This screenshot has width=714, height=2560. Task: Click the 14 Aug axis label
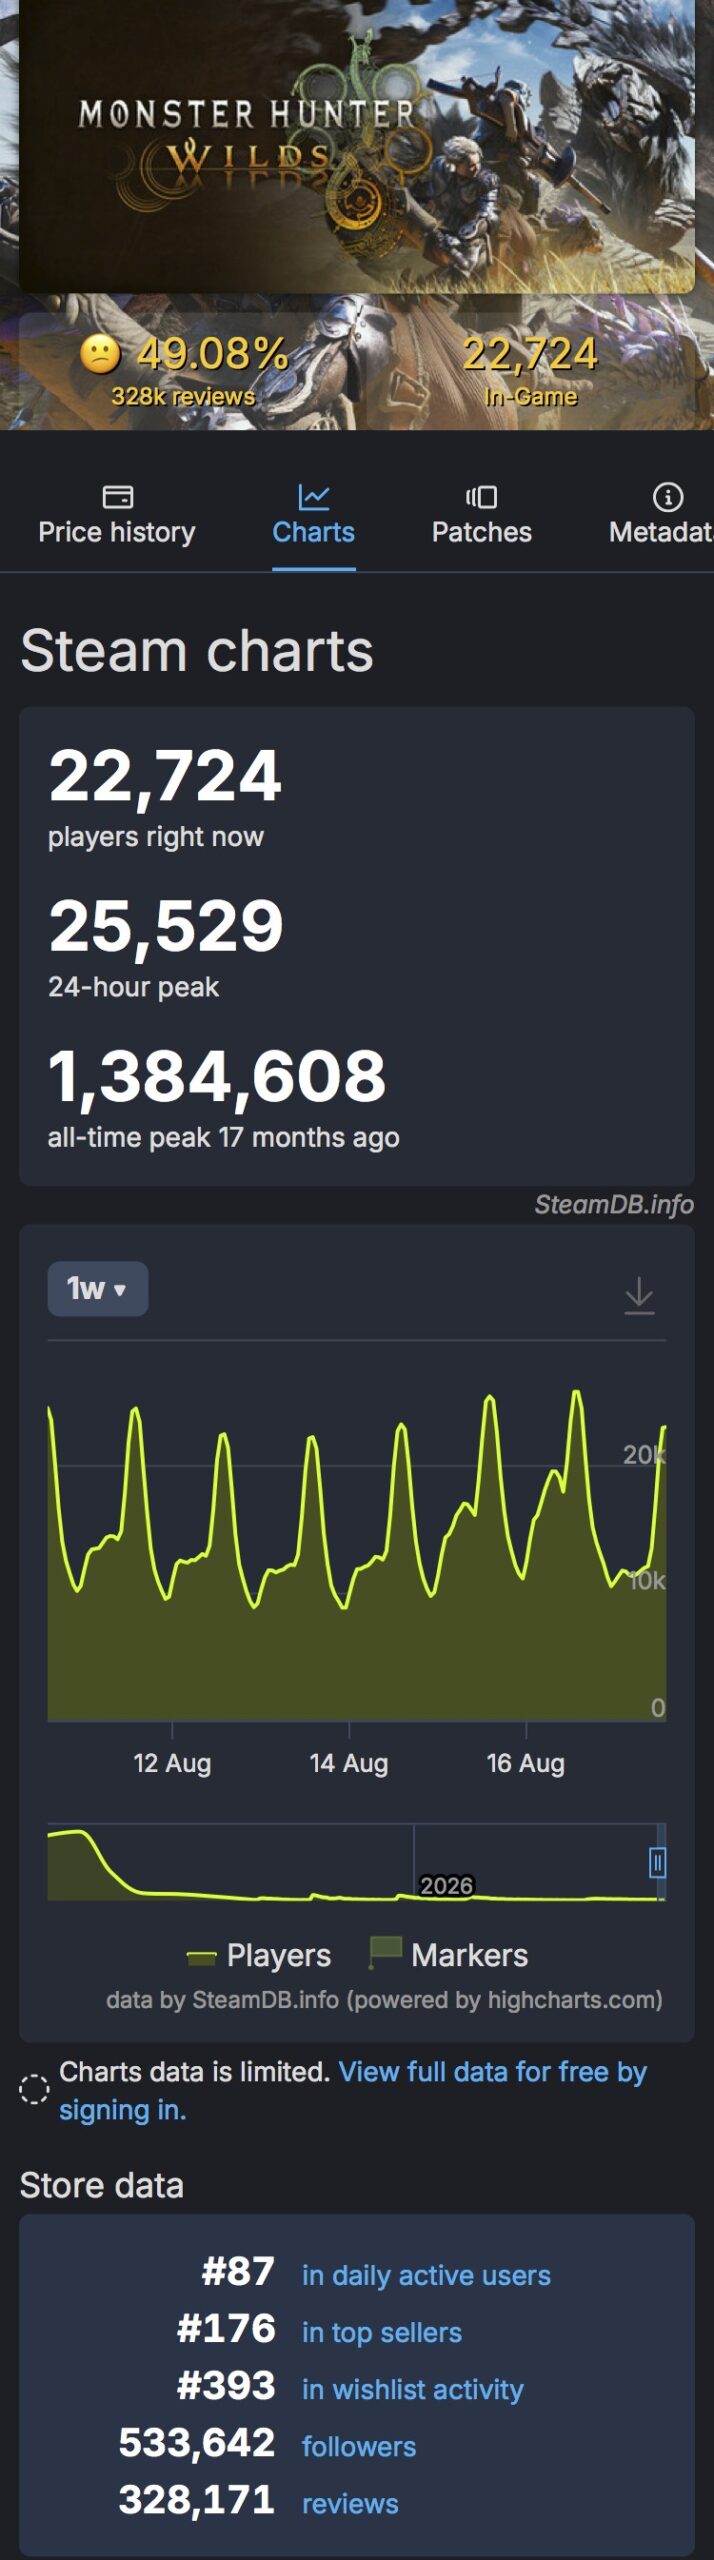[349, 1763]
